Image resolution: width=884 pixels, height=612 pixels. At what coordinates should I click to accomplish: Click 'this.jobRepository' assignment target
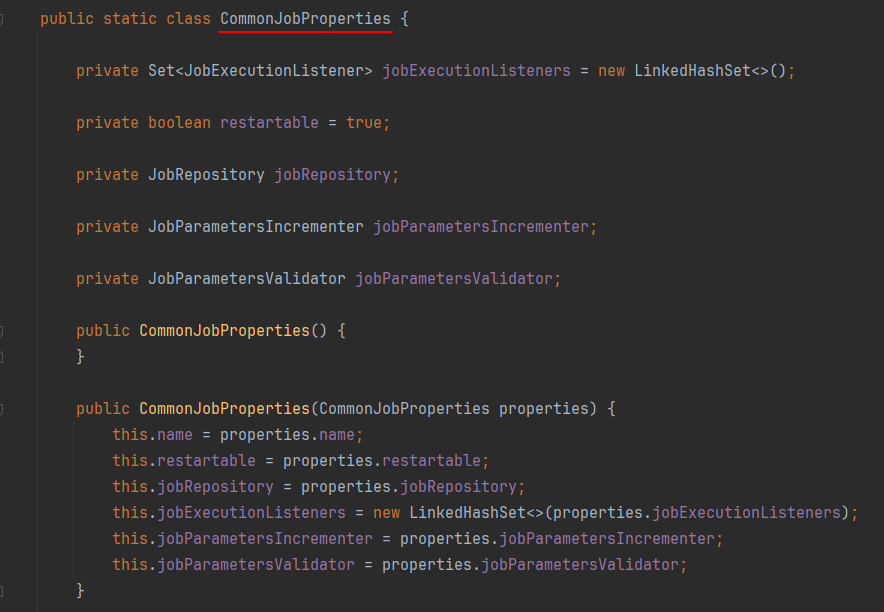click(x=193, y=486)
